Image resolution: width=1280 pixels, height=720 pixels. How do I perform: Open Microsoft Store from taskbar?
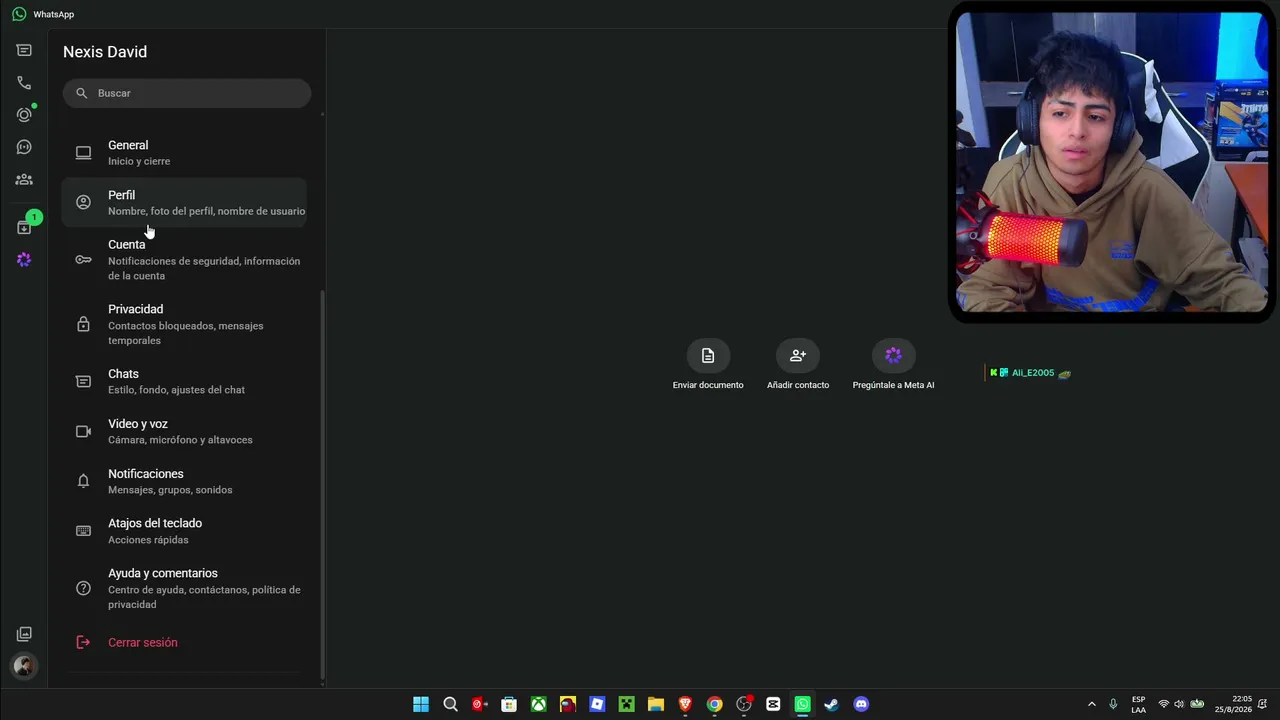[509, 704]
